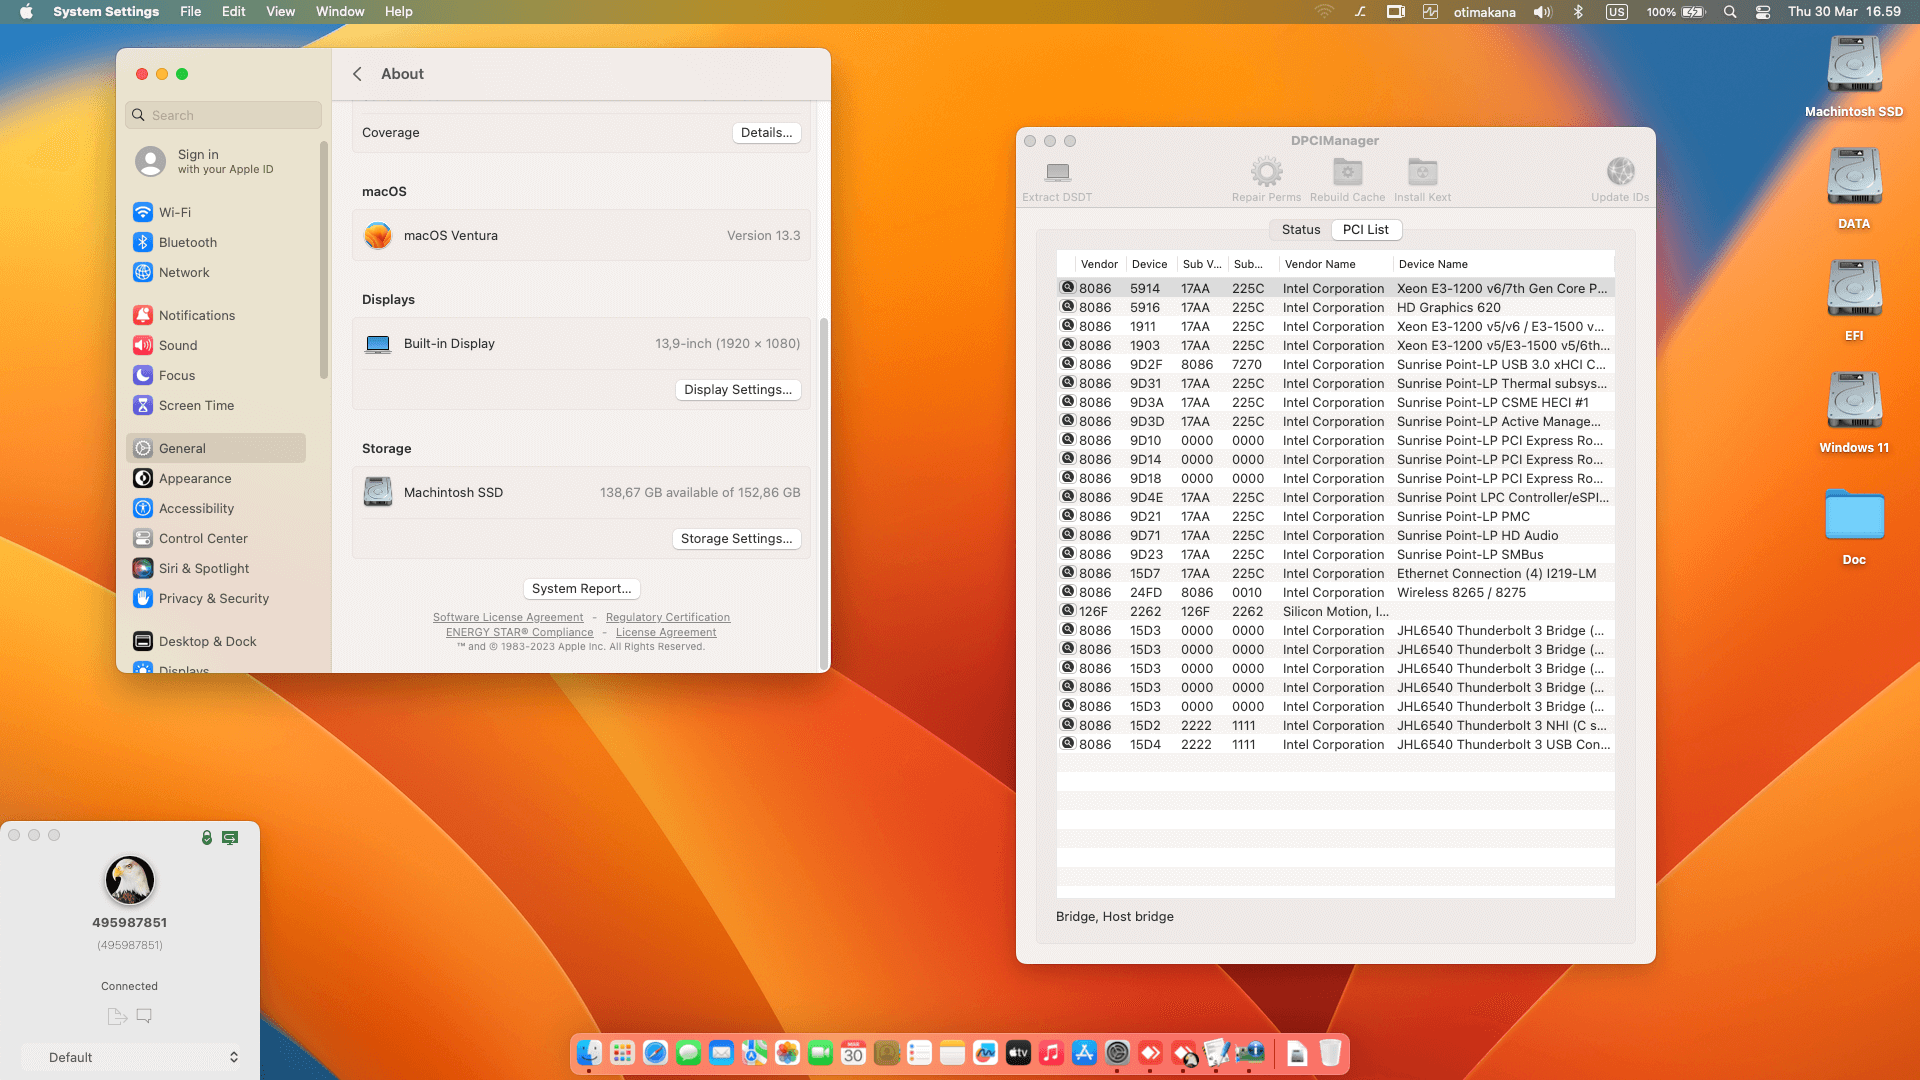Click the chat bubble icon under Connected
1920x1080 pixels.
[144, 1016]
